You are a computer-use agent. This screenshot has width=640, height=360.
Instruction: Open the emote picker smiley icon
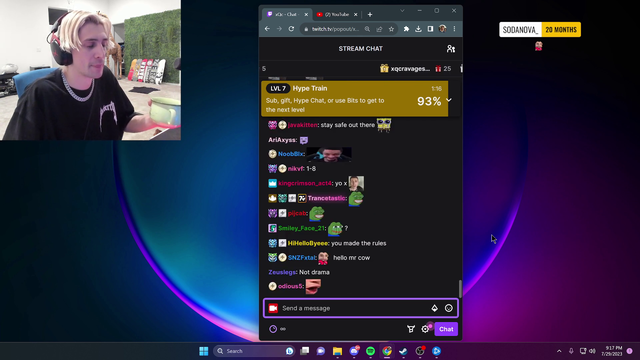[449, 308]
